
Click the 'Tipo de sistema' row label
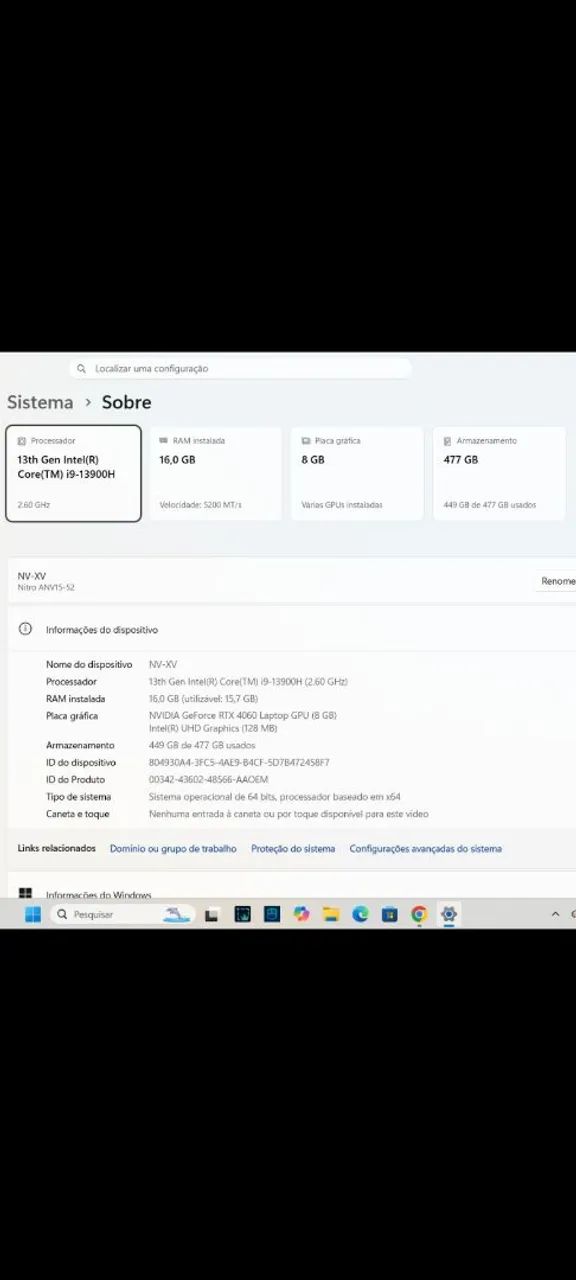pos(78,797)
